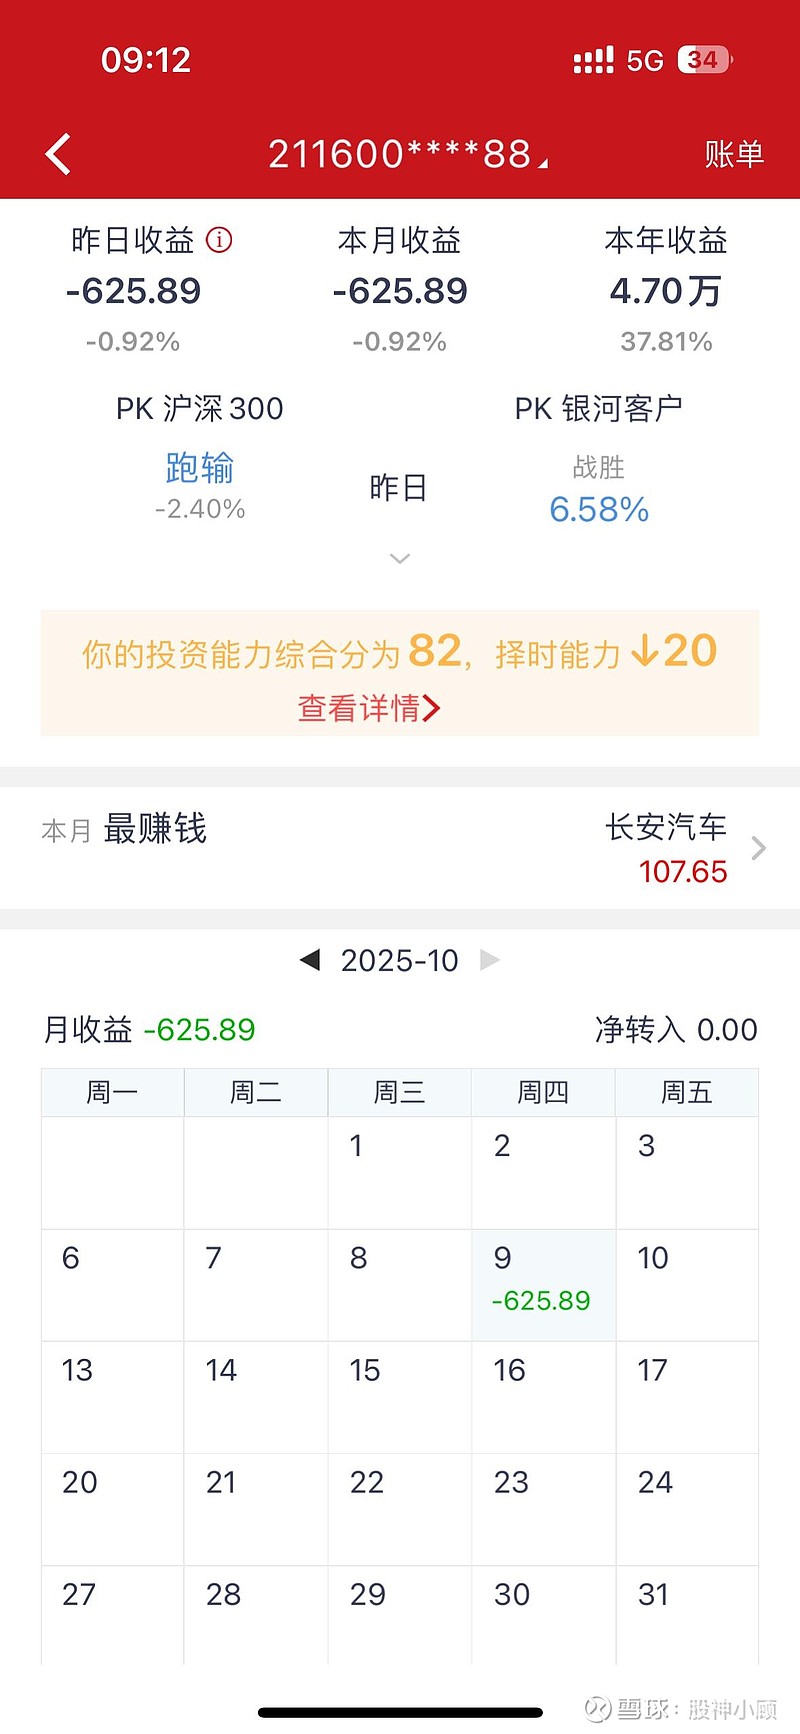This screenshot has width=800, height=1734.
Task: Select October 10 calendar cell
Action: click(687, 1285)
